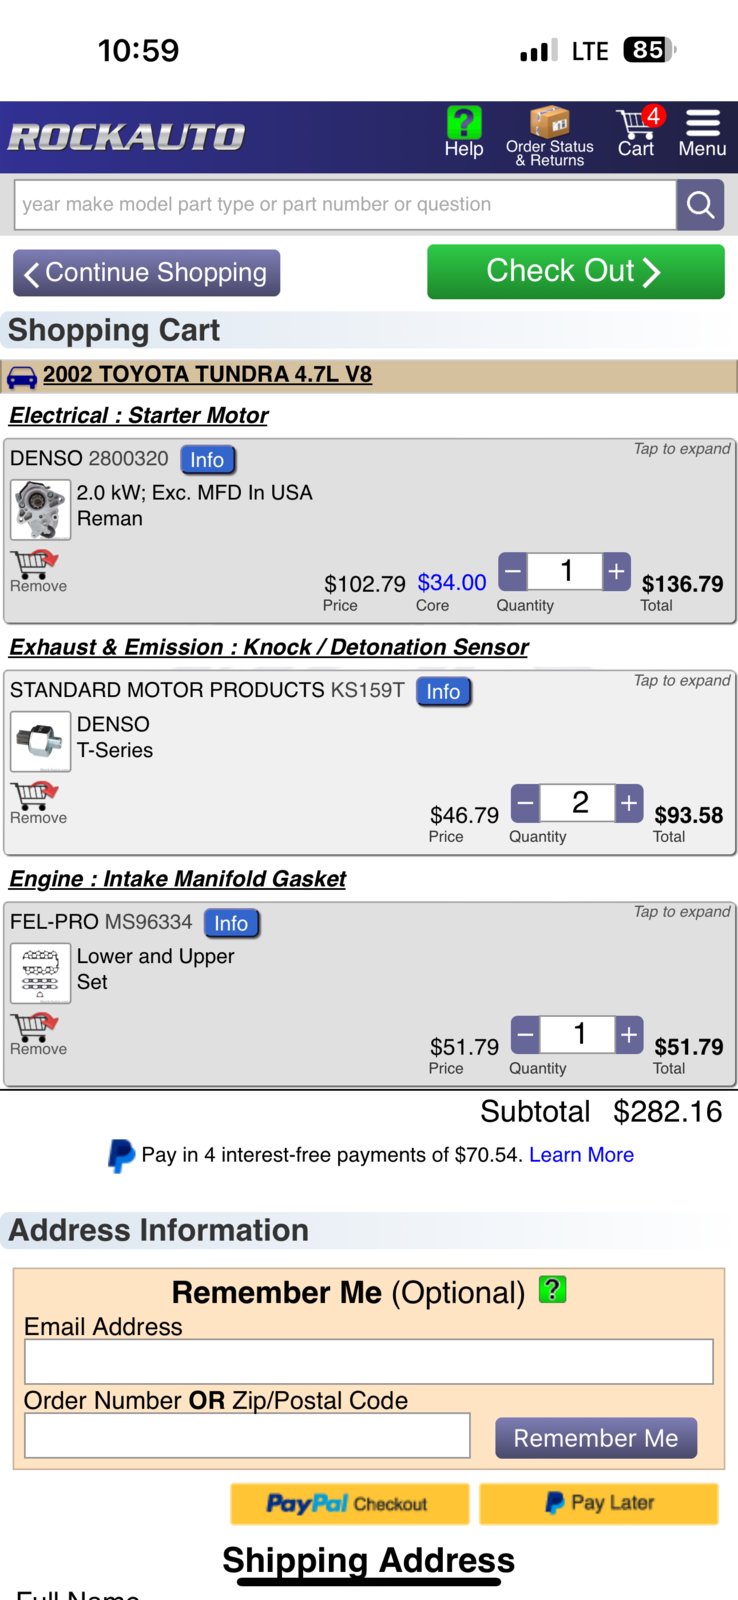Decrease knock sensor quantity with minus
Image resolution: width=738 pixels, height=1600 pixels.
(x=525, y=803)
